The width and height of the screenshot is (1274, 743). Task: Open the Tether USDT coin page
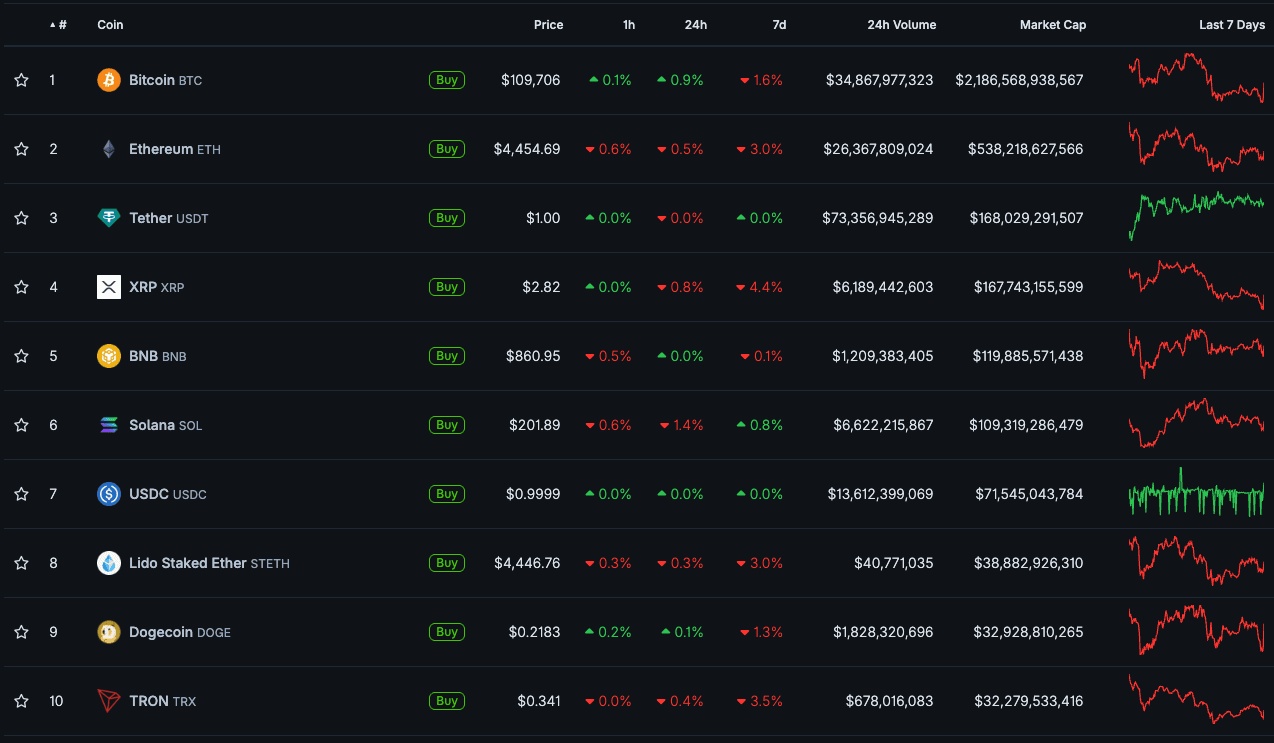169,218
